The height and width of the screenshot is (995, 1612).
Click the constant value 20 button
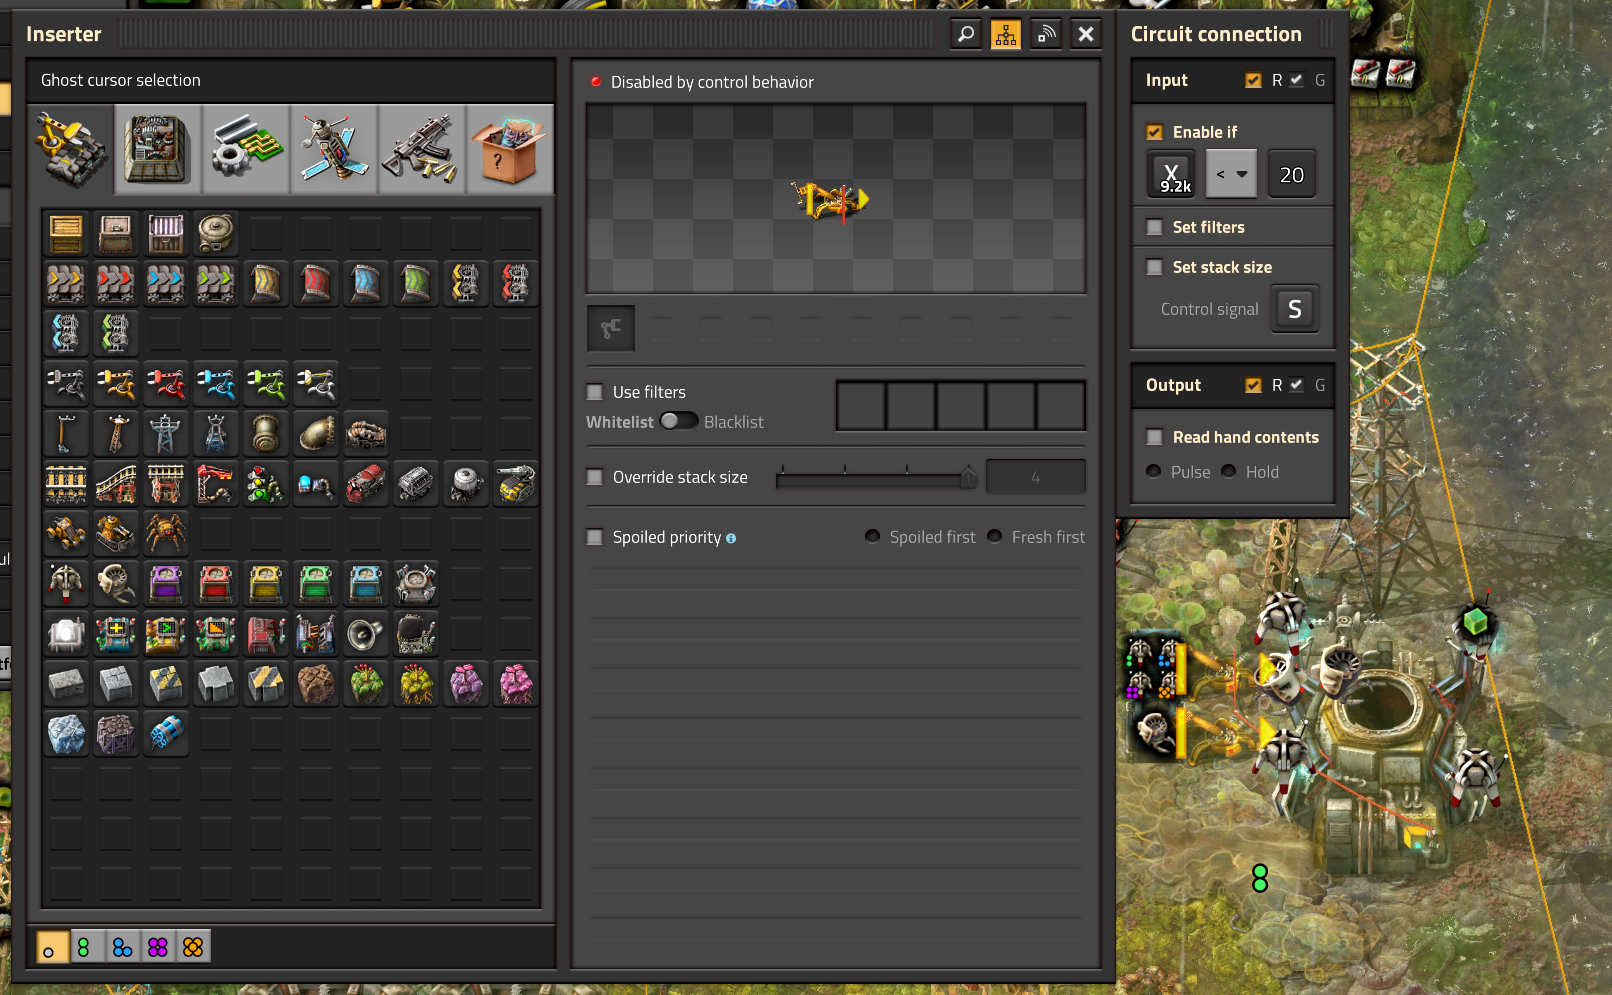(1292, 174)
